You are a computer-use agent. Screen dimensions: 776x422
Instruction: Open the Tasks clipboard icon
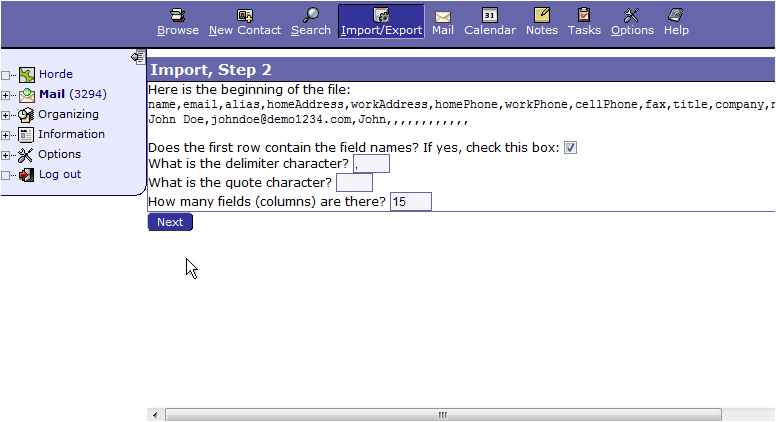point(584,15)
